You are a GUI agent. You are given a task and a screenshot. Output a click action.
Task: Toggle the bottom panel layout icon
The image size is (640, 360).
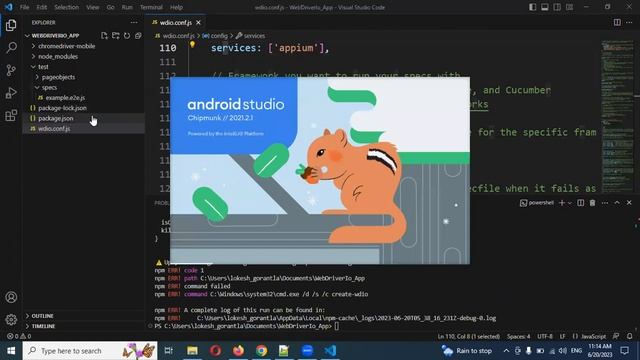(x=545, y=7)
